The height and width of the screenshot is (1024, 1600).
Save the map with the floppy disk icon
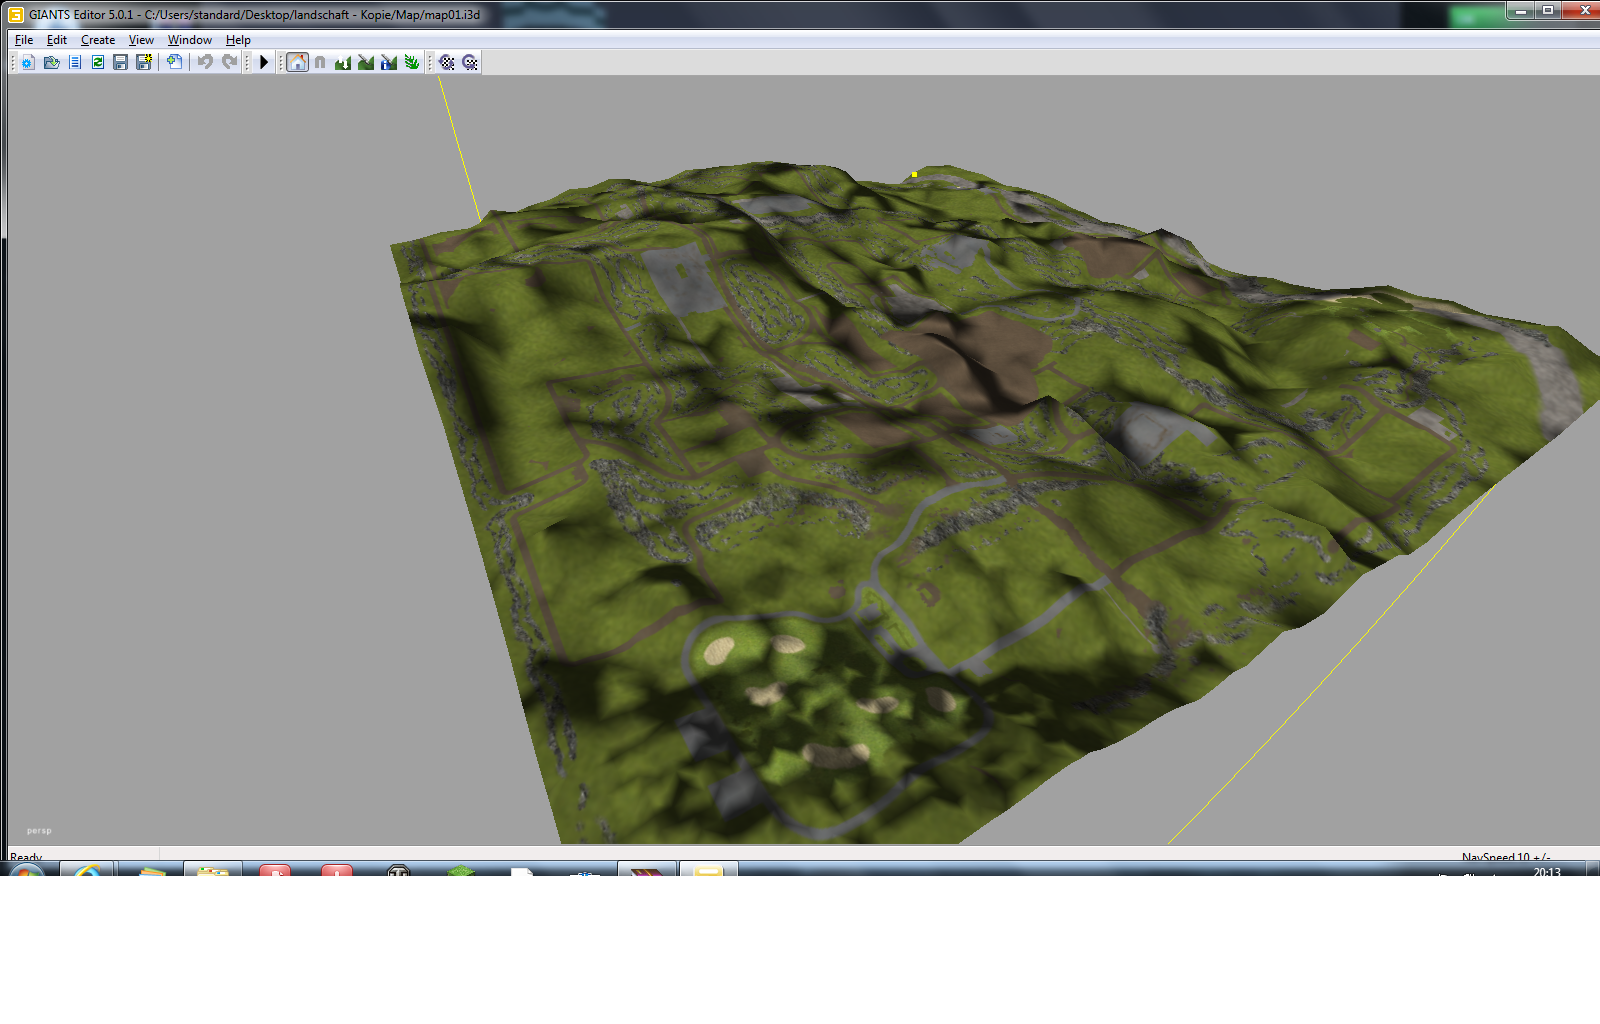click(121, 62)
